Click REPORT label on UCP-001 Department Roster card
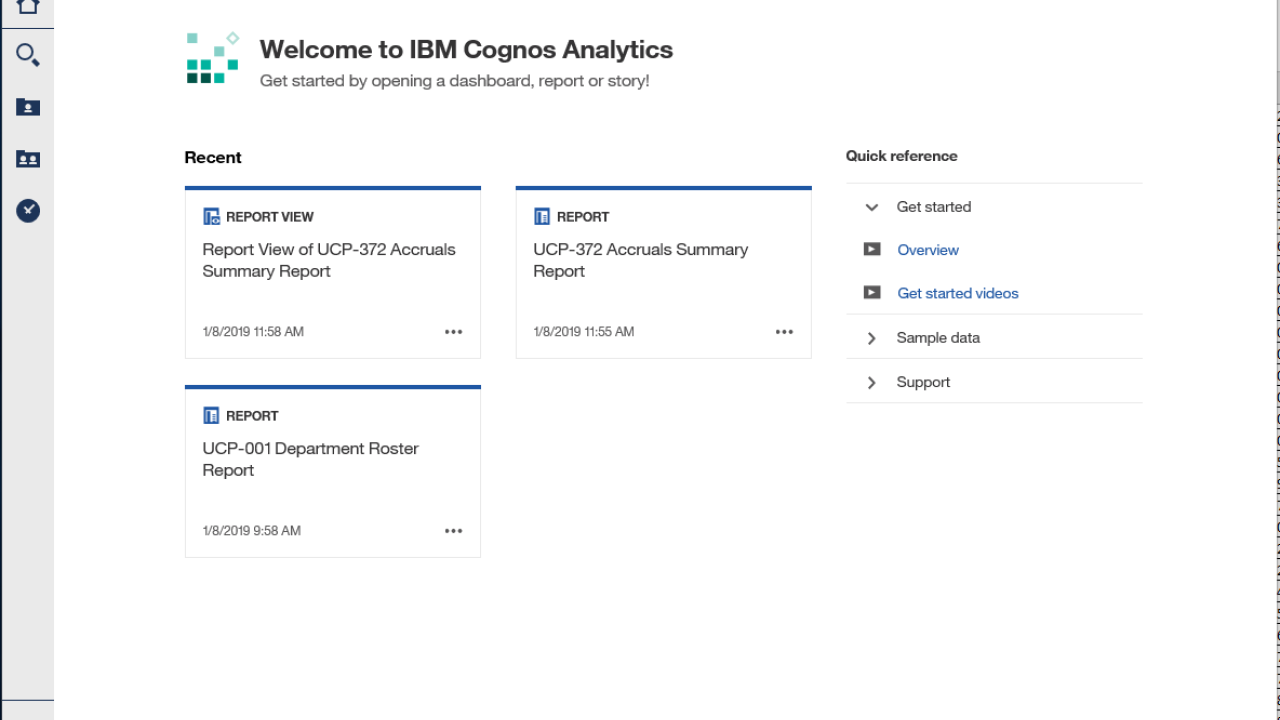1280x720 pixels. point(252,416)
